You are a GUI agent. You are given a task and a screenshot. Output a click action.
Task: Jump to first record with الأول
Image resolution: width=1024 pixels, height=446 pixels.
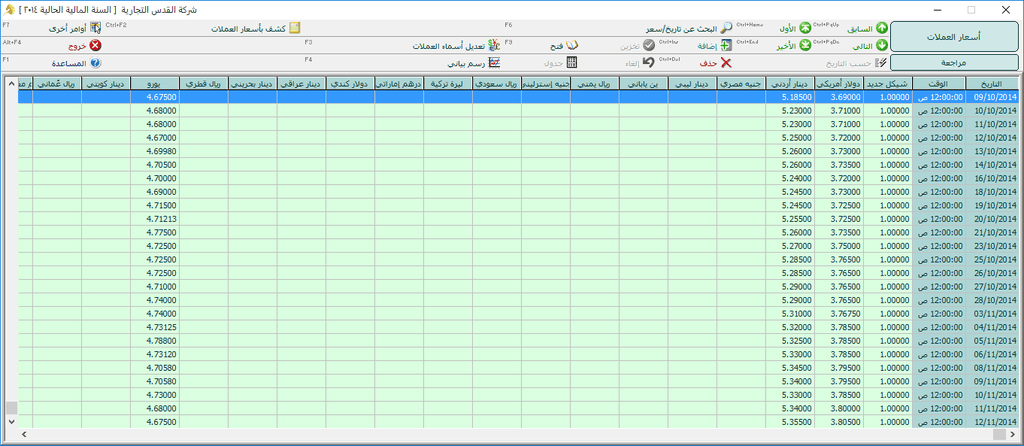point(804,29)
